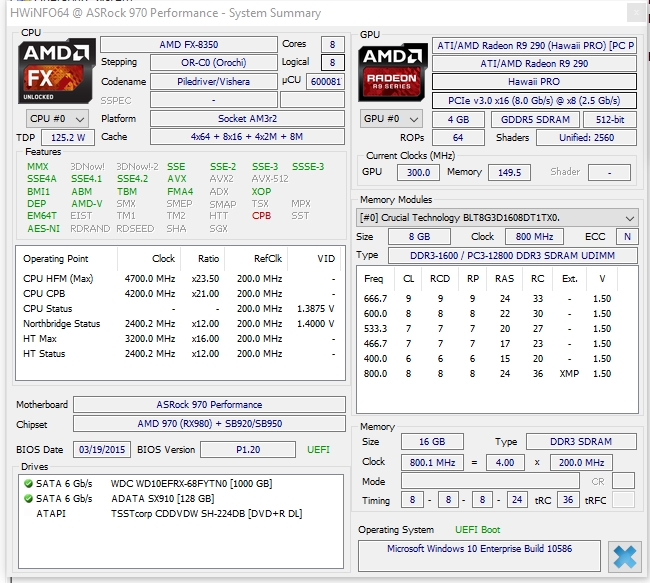
Task: Expand the Crucial Technology memory module dropdown
Action: [497, 218]
